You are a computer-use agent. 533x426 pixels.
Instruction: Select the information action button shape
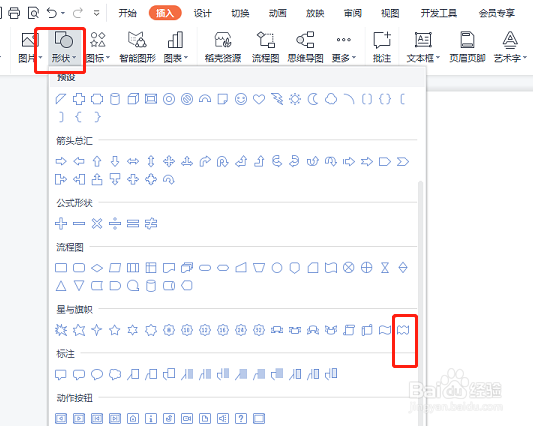click(151, 419)
